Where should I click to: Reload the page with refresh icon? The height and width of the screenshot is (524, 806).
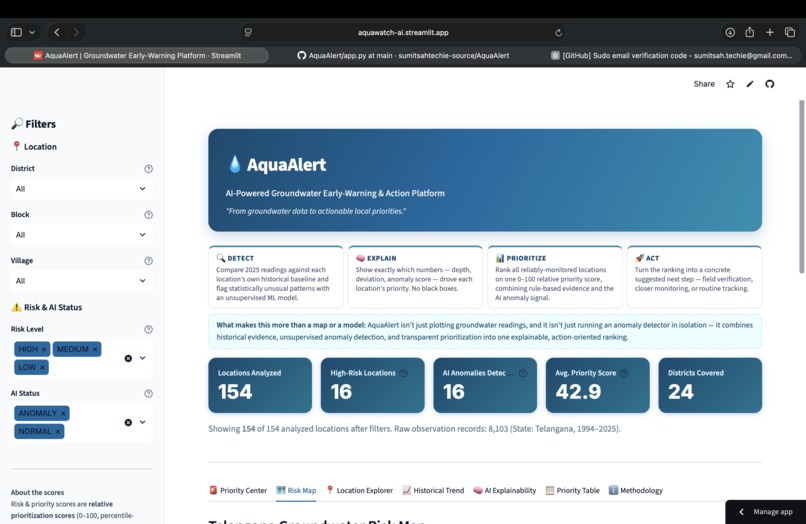click(x=558, y=32)
